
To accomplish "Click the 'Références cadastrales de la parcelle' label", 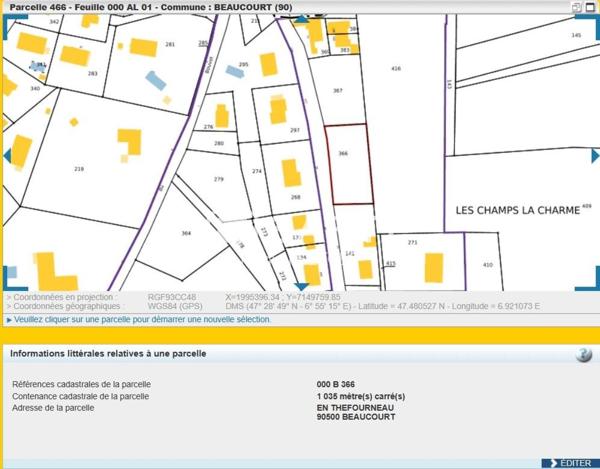I will pyautogui.click(x=82, y=384).
